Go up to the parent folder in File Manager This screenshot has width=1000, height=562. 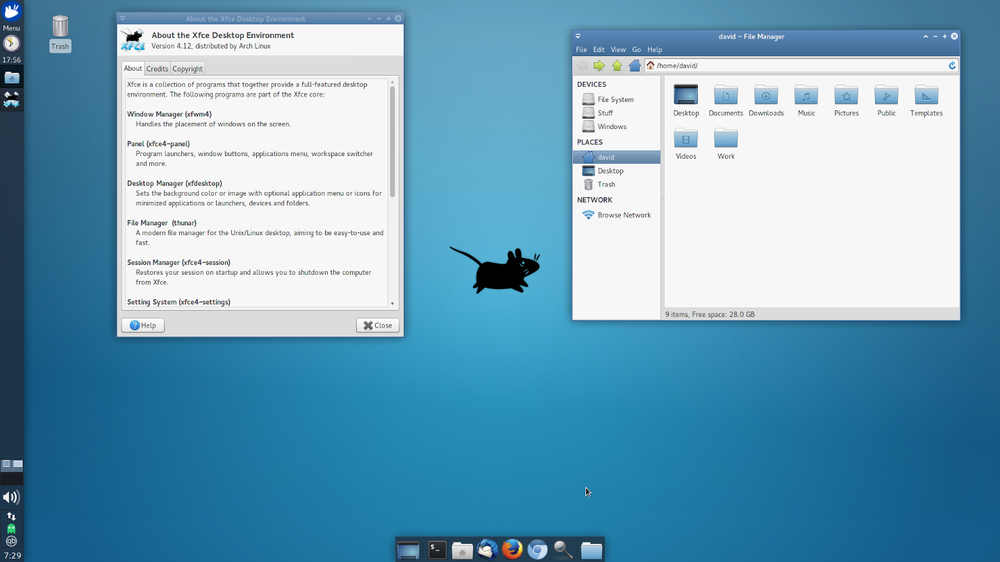pos(617,65)
